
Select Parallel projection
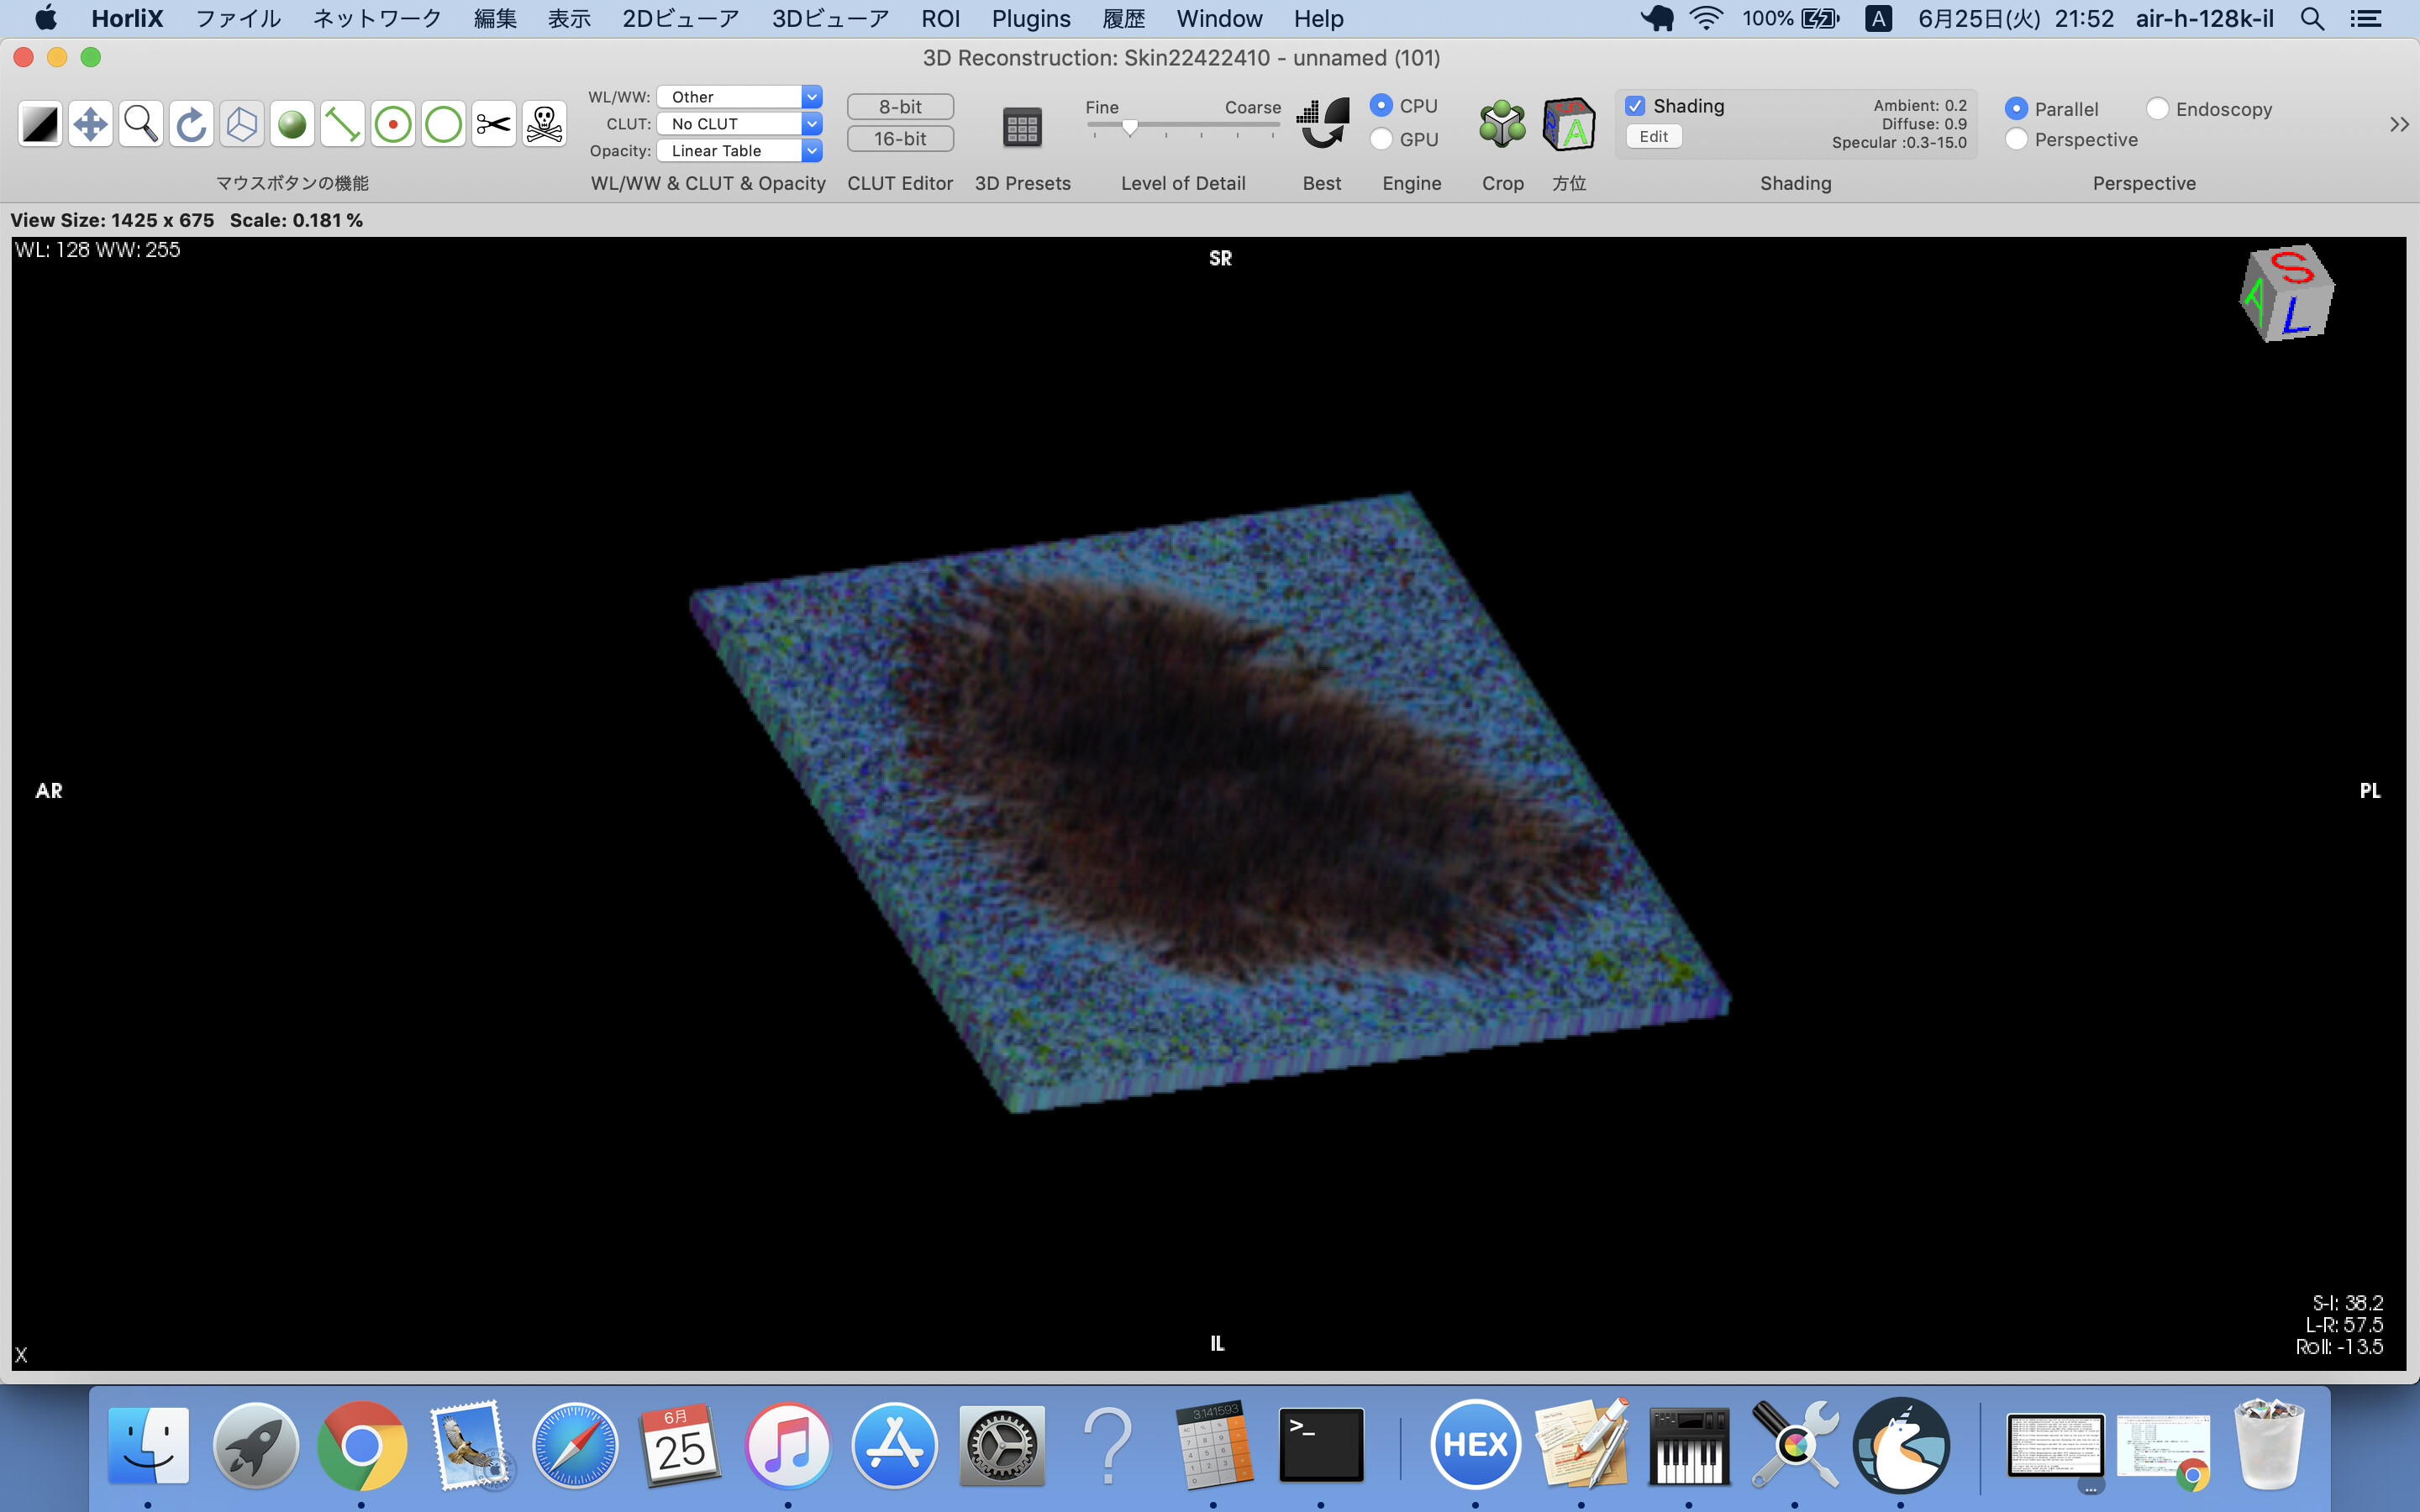click(2016, 109)
